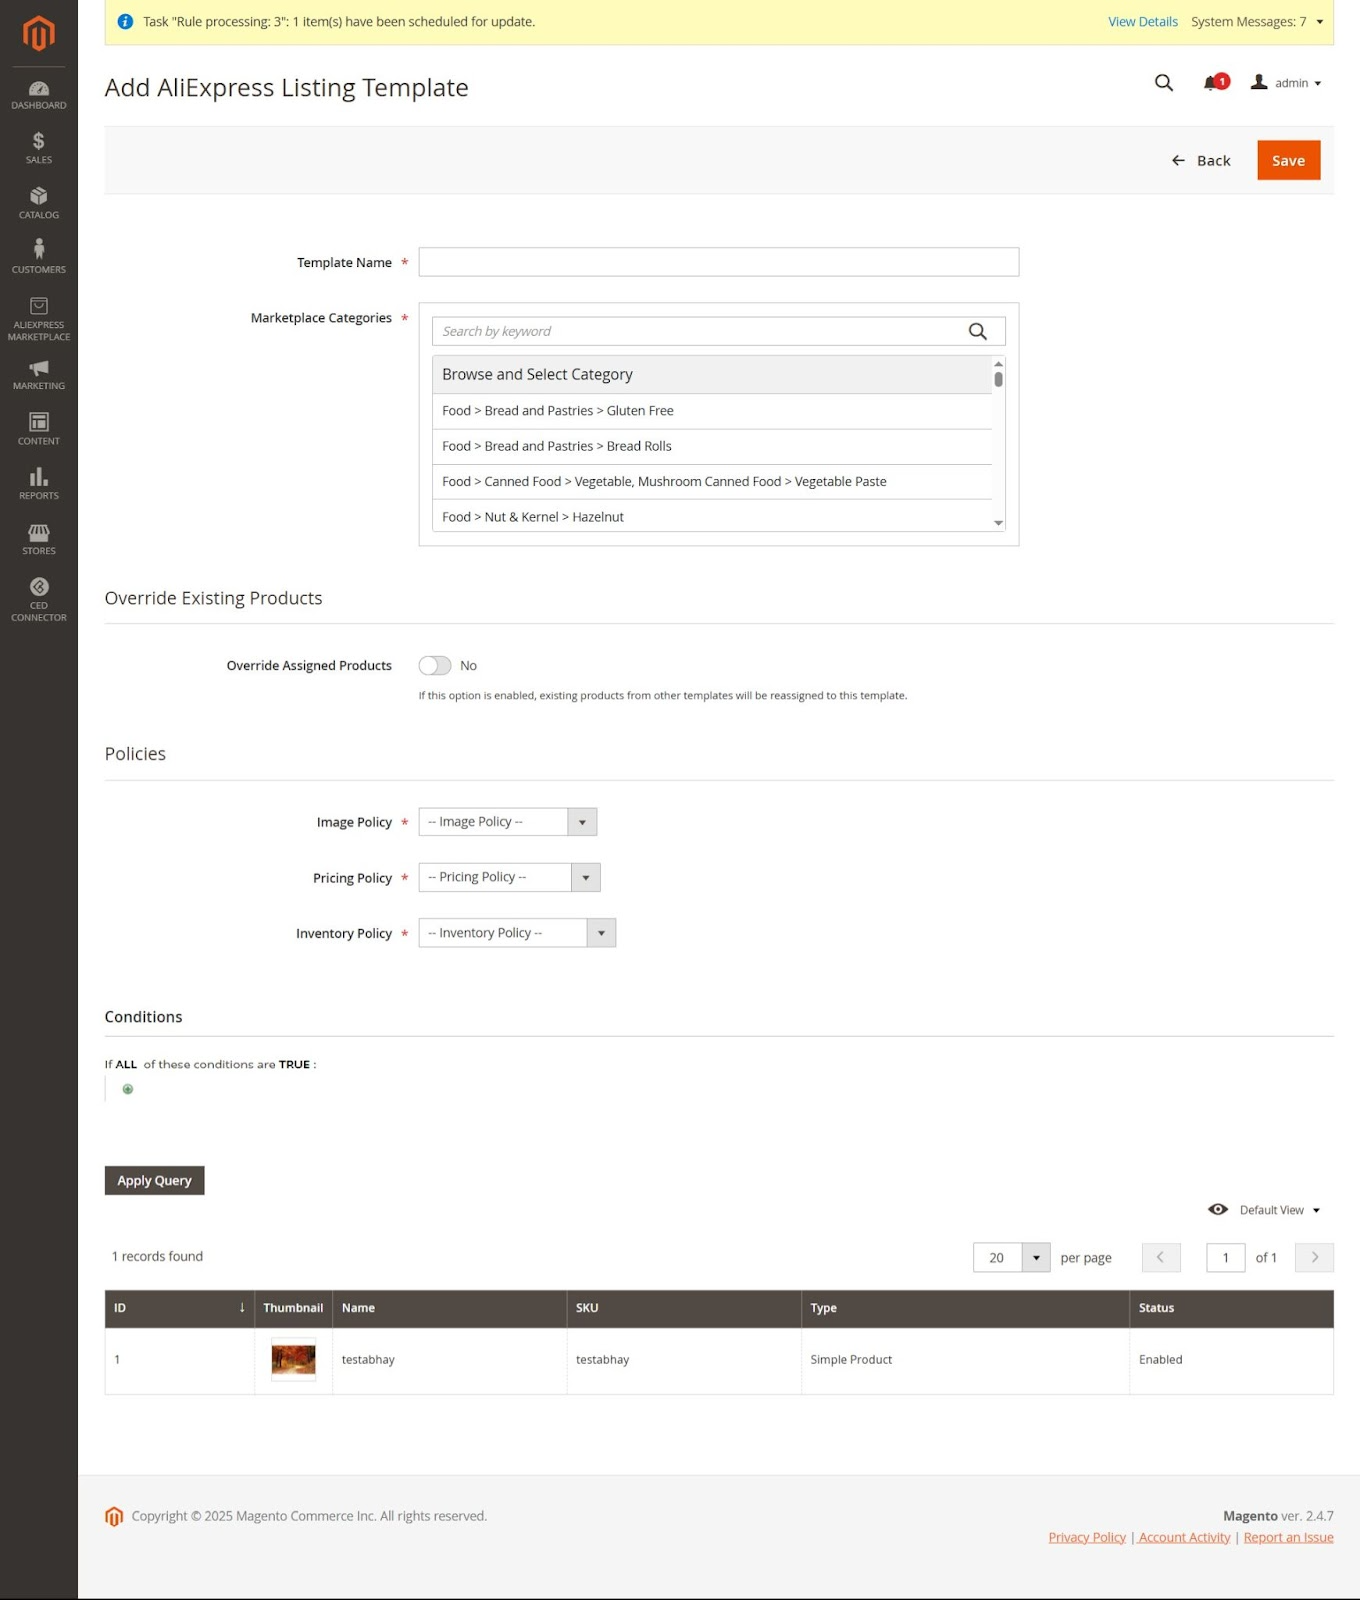Image resolution: width=1360 pixels, height=1600 pixels.
Task: Expand the admin account menu
Action: coord(1287,83)
